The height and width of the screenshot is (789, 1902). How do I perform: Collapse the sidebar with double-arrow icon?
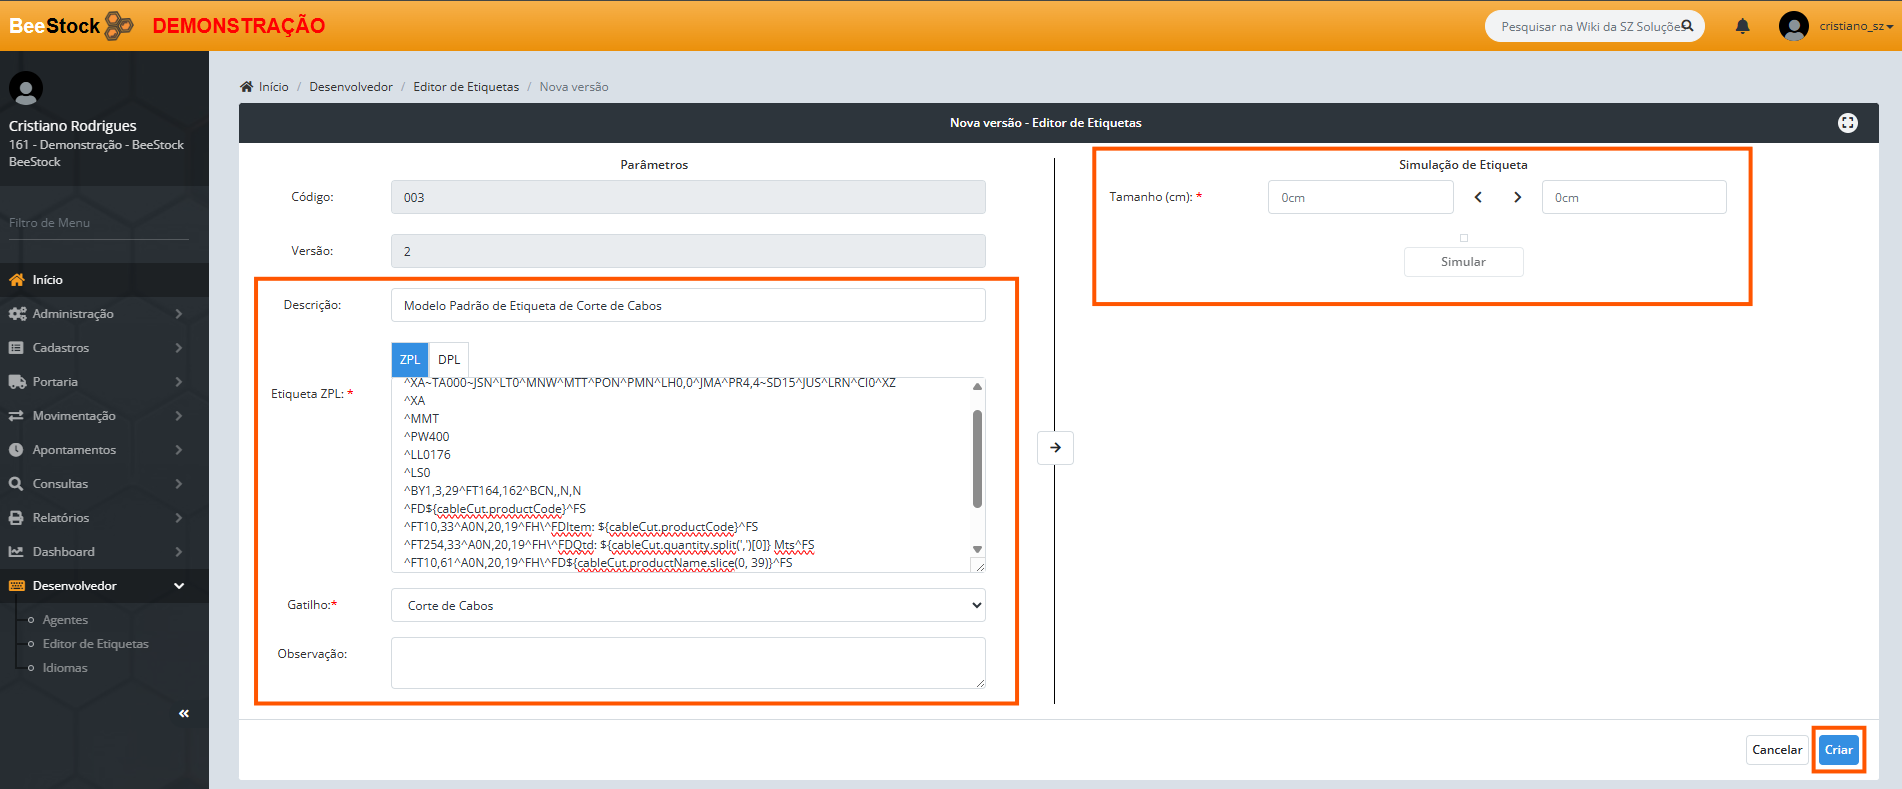(x=184, y=713)
